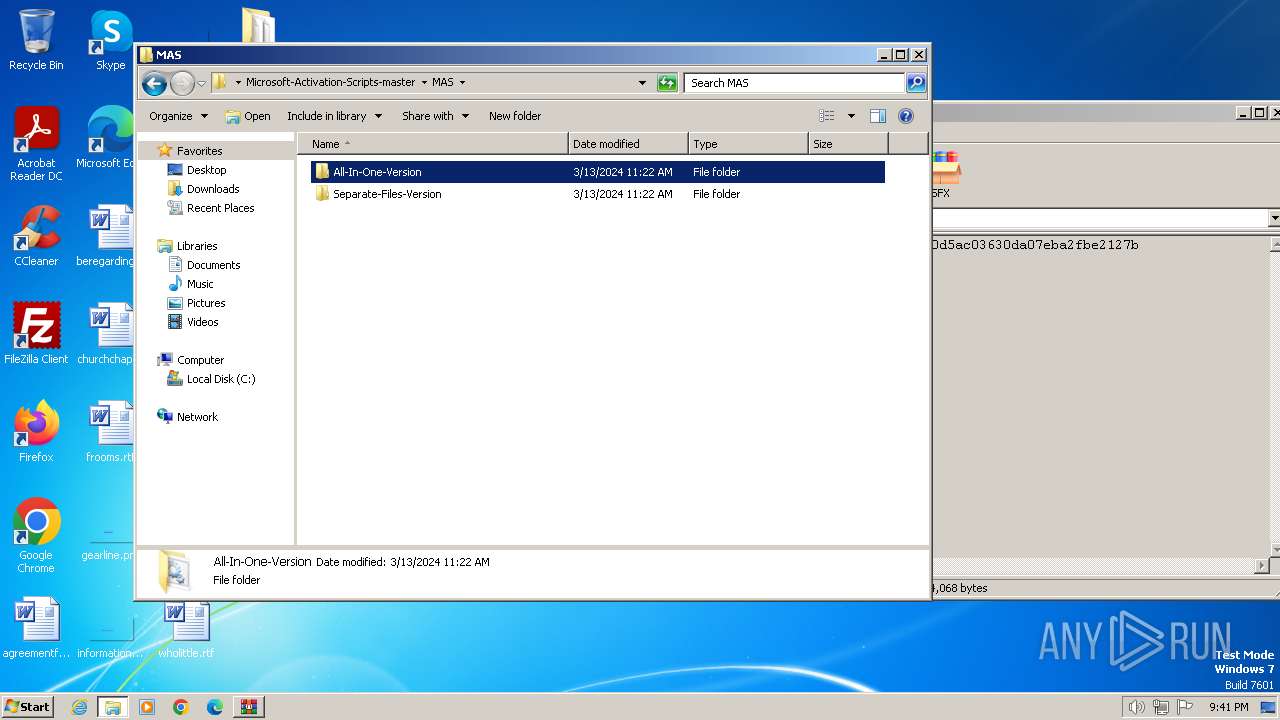Open the Include in library menu

[334, 116]
